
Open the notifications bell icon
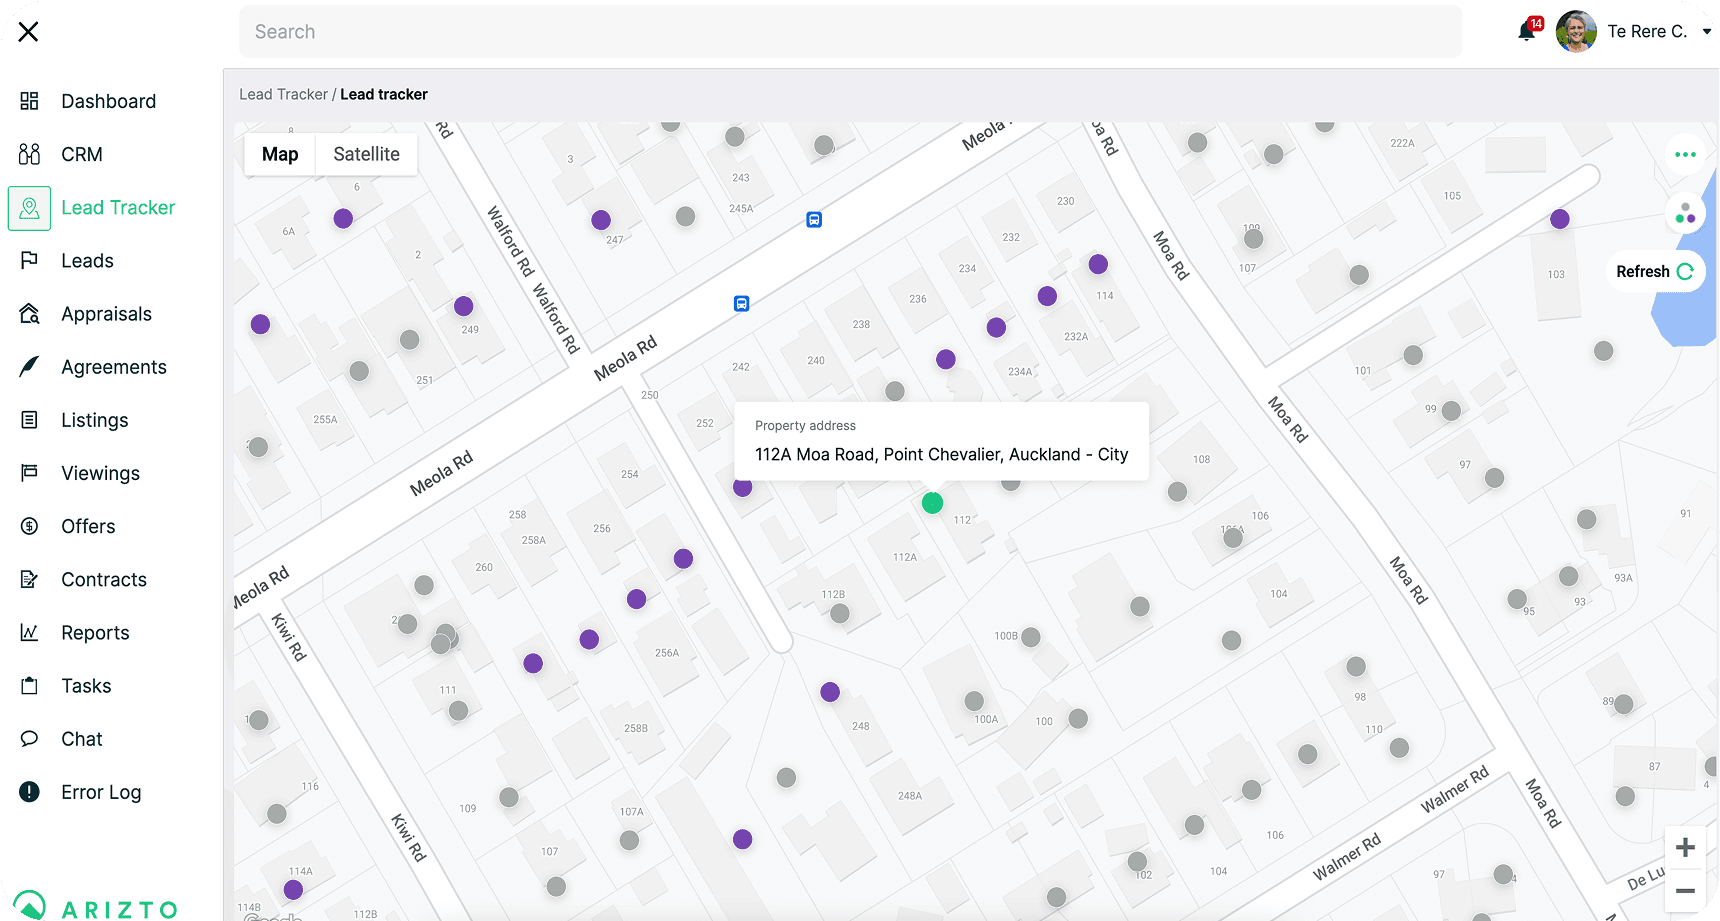pos(1526,31)
